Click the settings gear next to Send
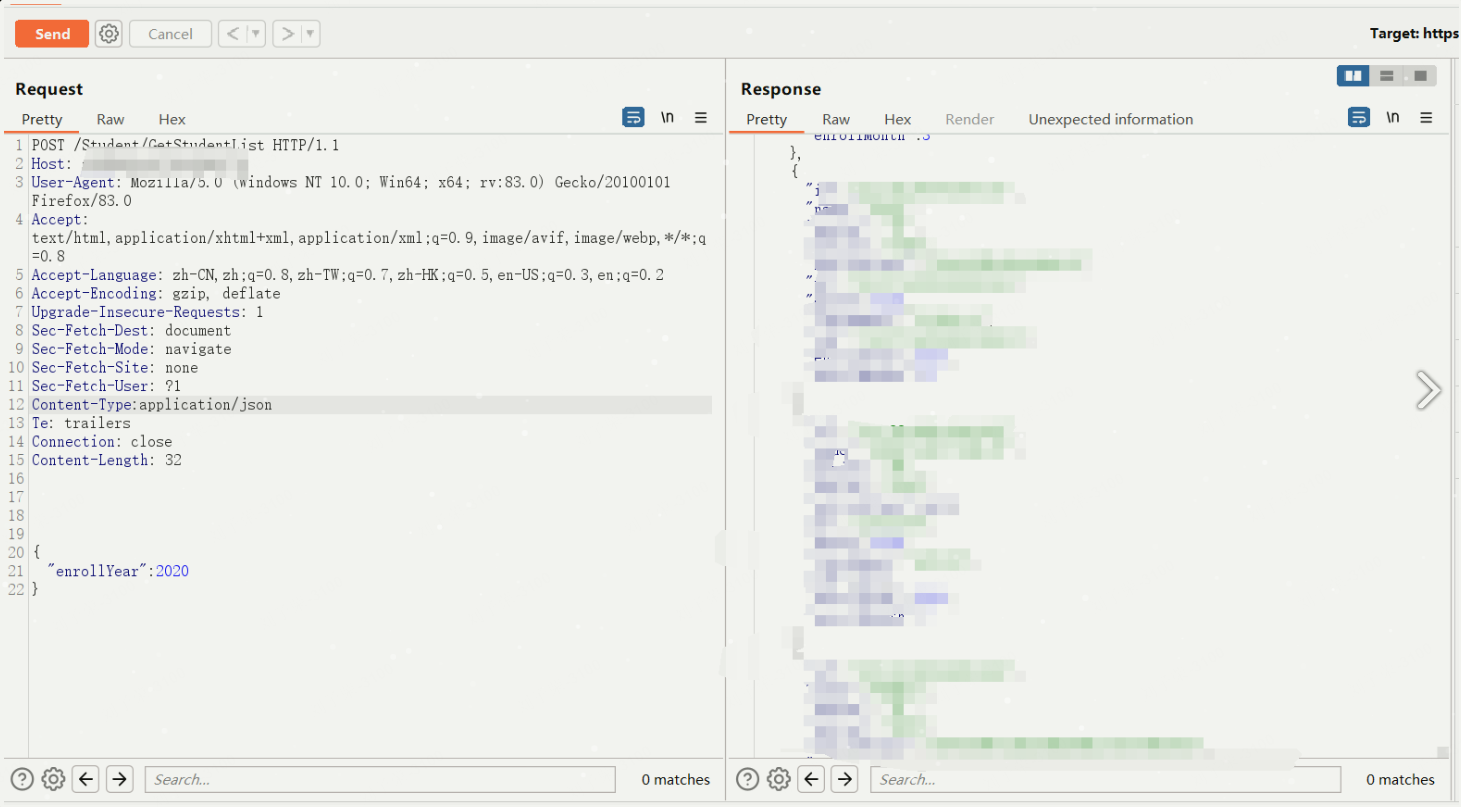The height and width of the screenshot is (807, 1461). (x=108, y=34)
